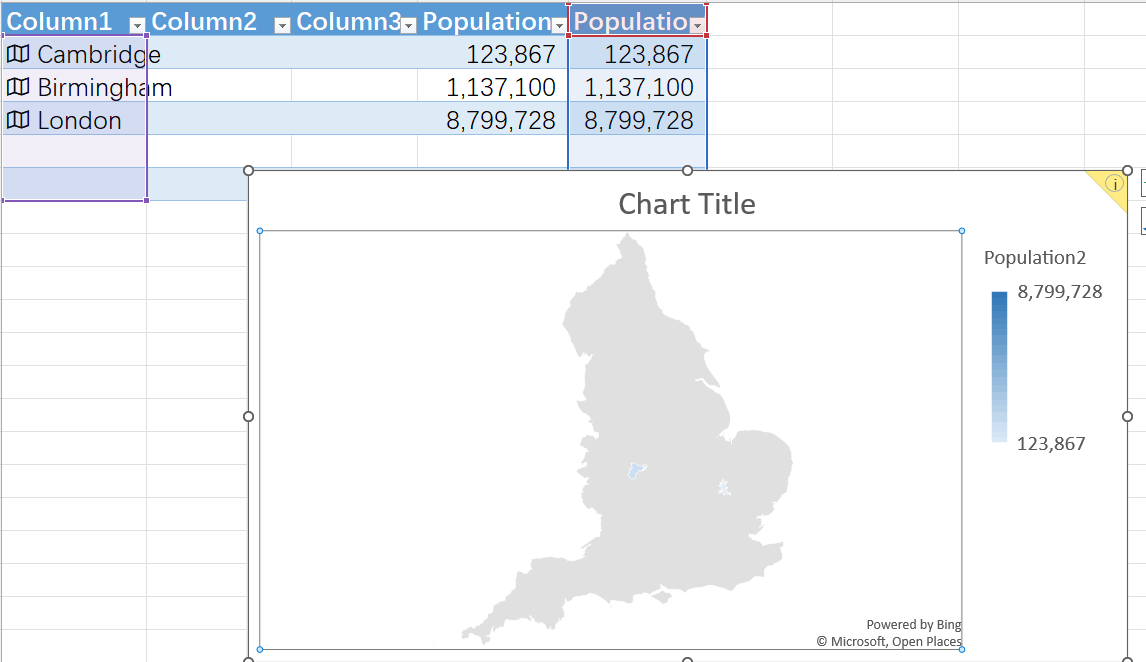Click legend maximum value 8,799,728
The height and width of the screenshot is (662, 1146).
coord(1060,292)
